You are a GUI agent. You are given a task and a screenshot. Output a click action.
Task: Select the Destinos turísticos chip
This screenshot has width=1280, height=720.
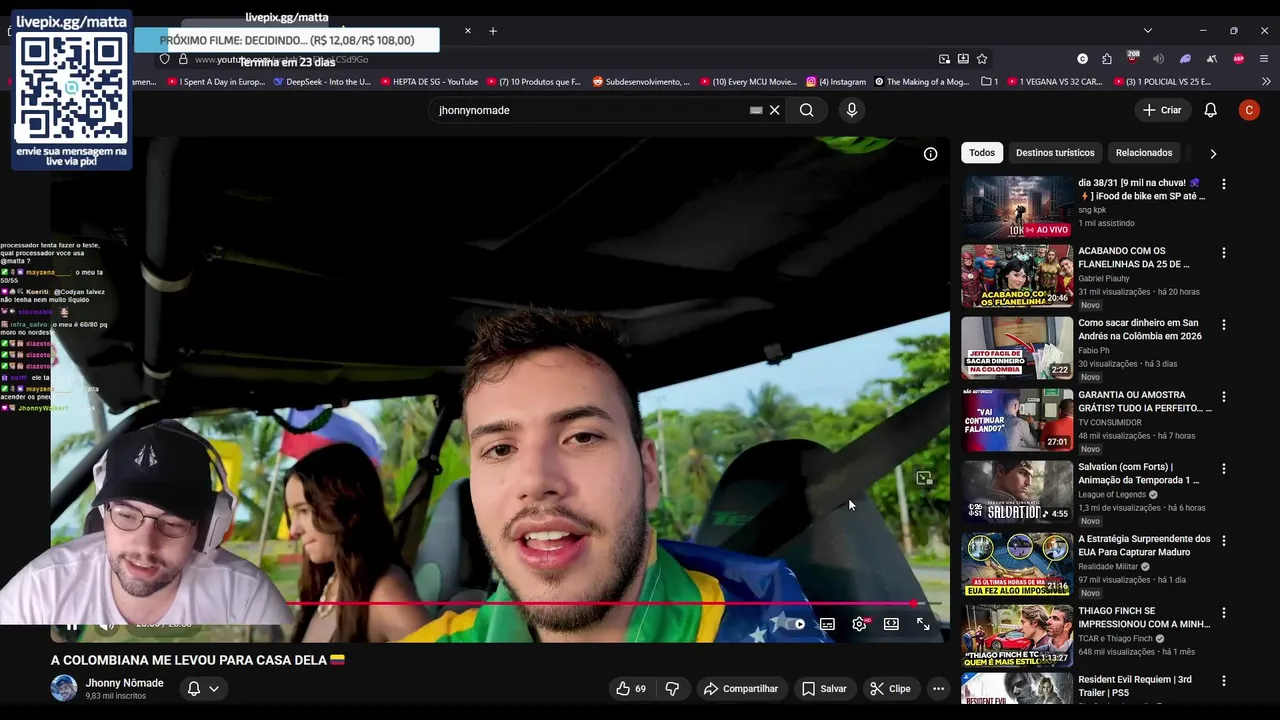(x=1055, y=153)
